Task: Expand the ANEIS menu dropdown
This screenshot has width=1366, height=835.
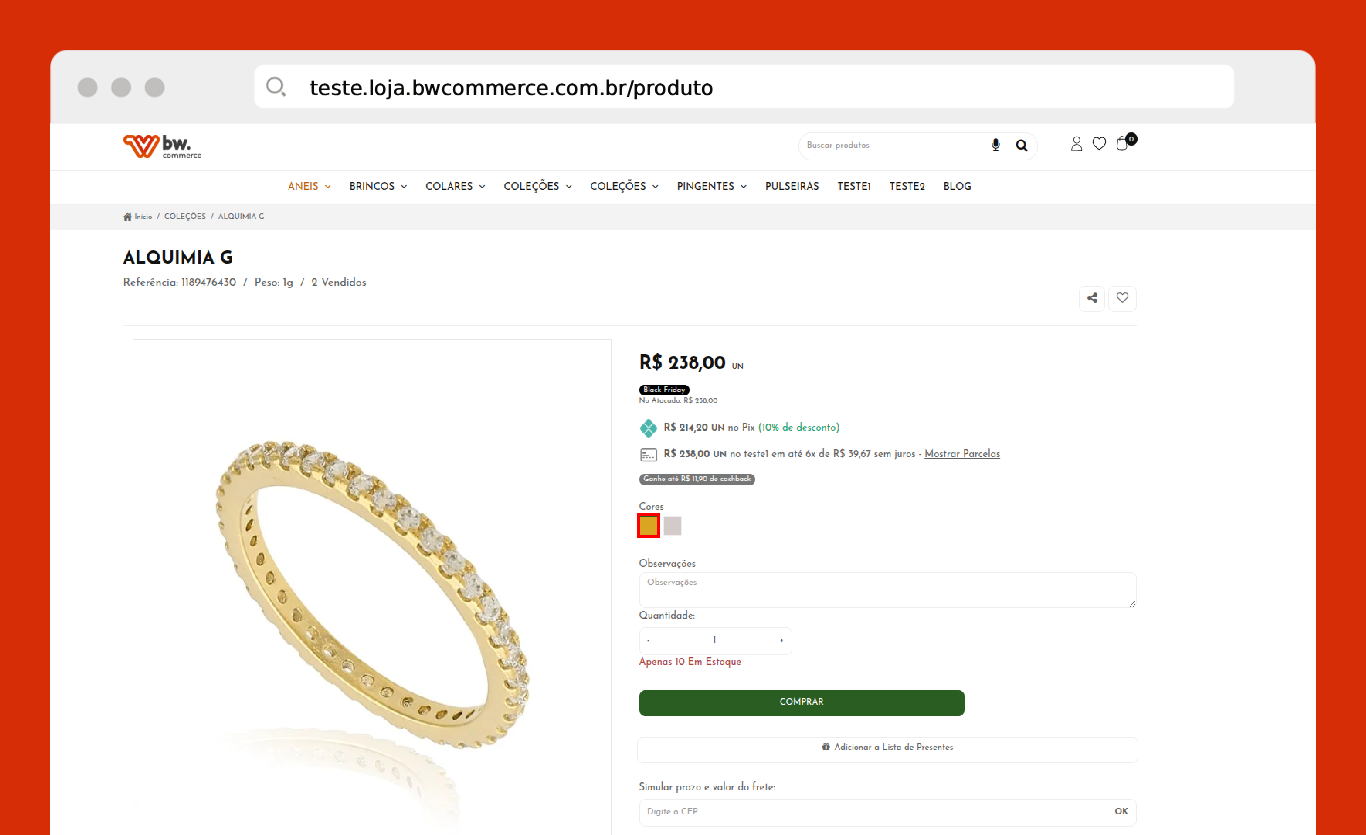Action: (x=309, y=187)
